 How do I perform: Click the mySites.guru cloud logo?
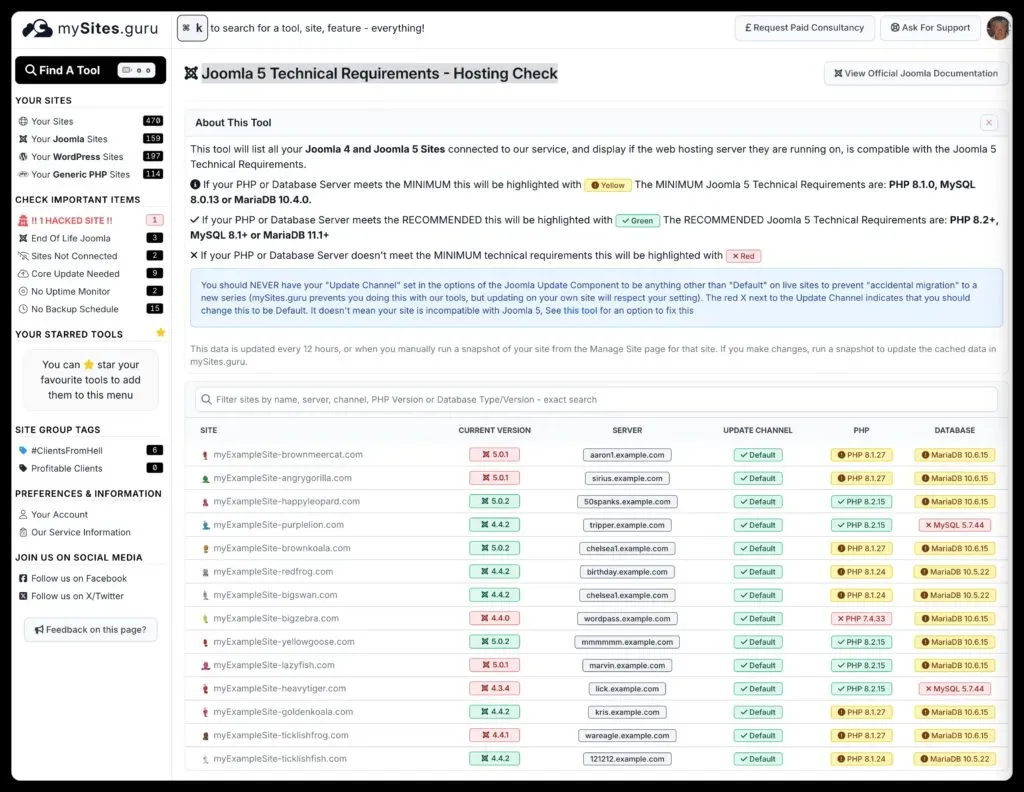pyautogui.click(x=37, y=29)
